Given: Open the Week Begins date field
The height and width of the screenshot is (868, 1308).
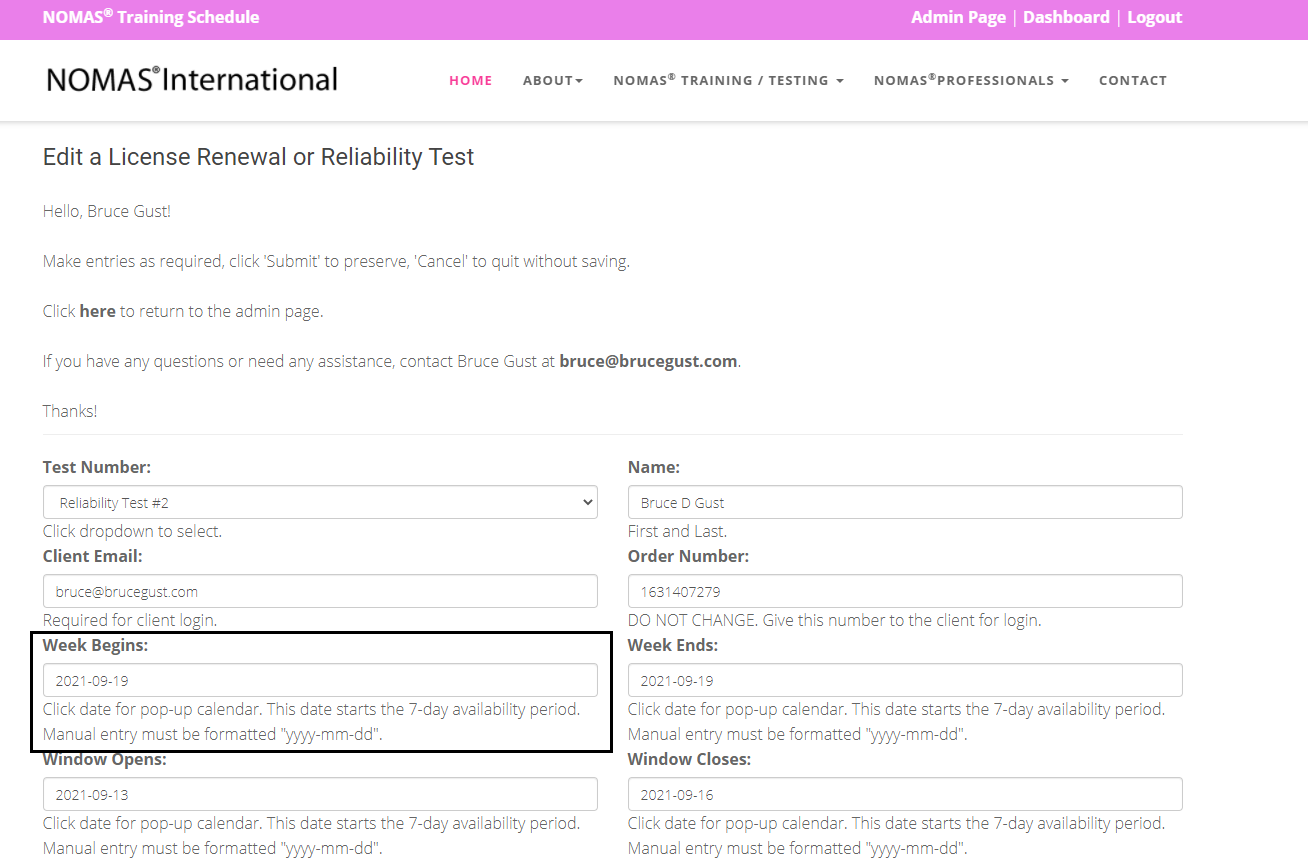Looking at the screenshot, I should coord(320,680).
